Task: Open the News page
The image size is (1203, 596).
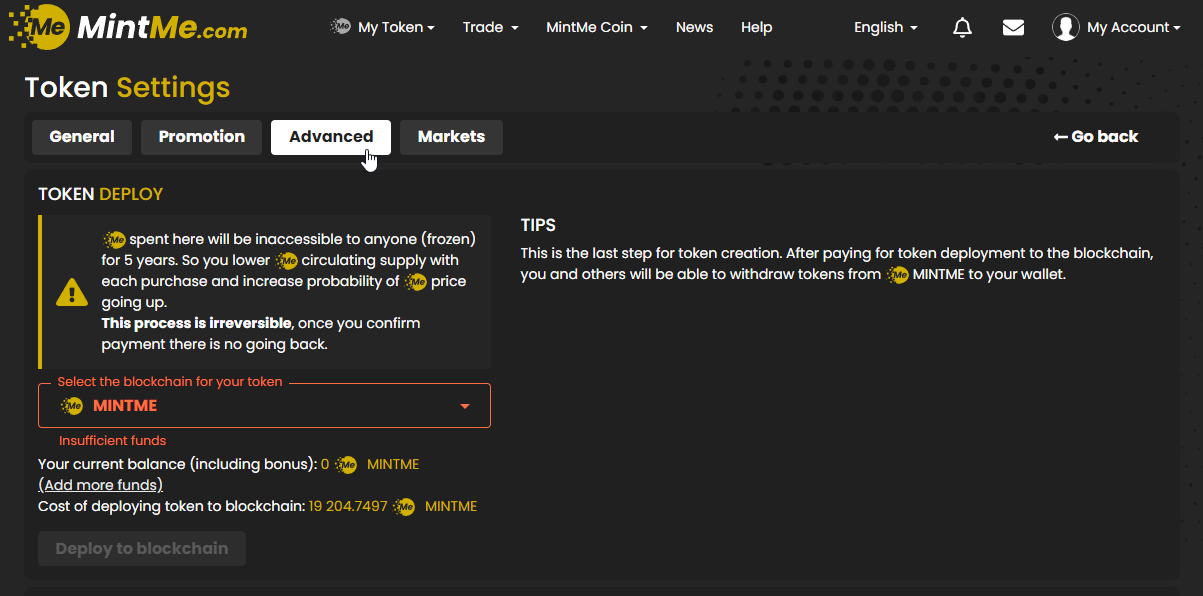Action: [694, 28]
